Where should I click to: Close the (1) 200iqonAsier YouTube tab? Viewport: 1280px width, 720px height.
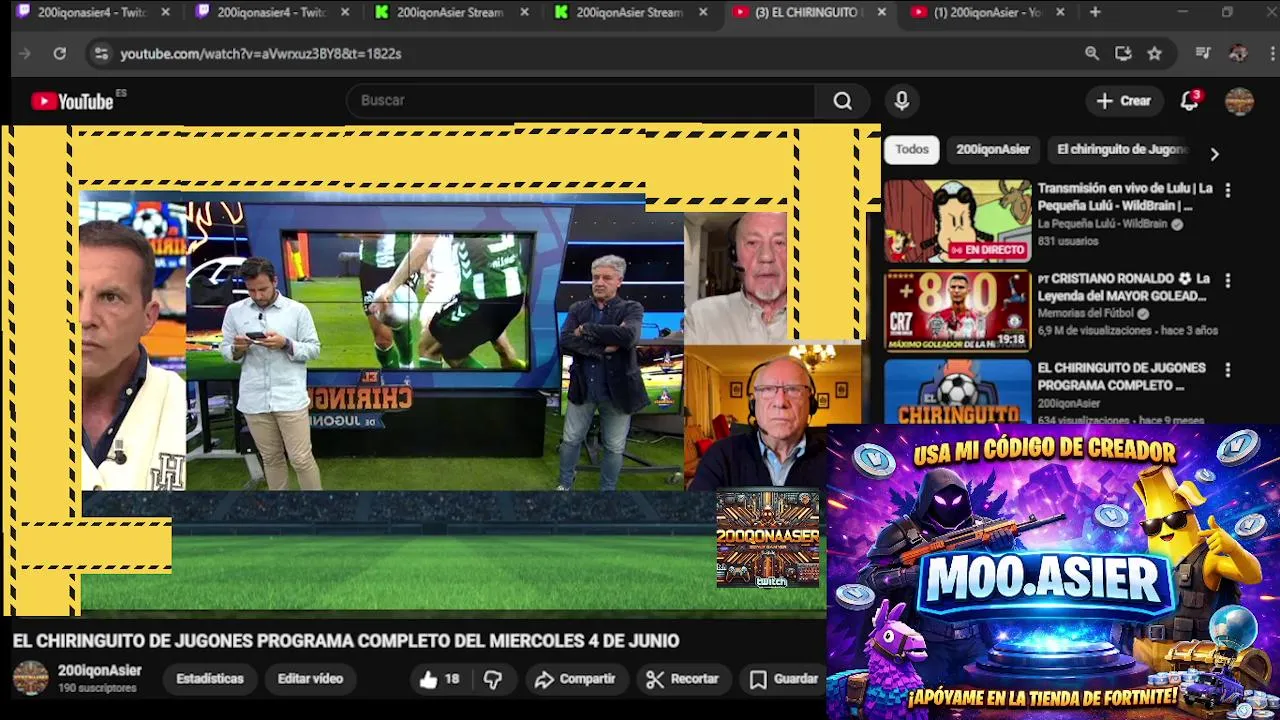(x=1060, y=12)
